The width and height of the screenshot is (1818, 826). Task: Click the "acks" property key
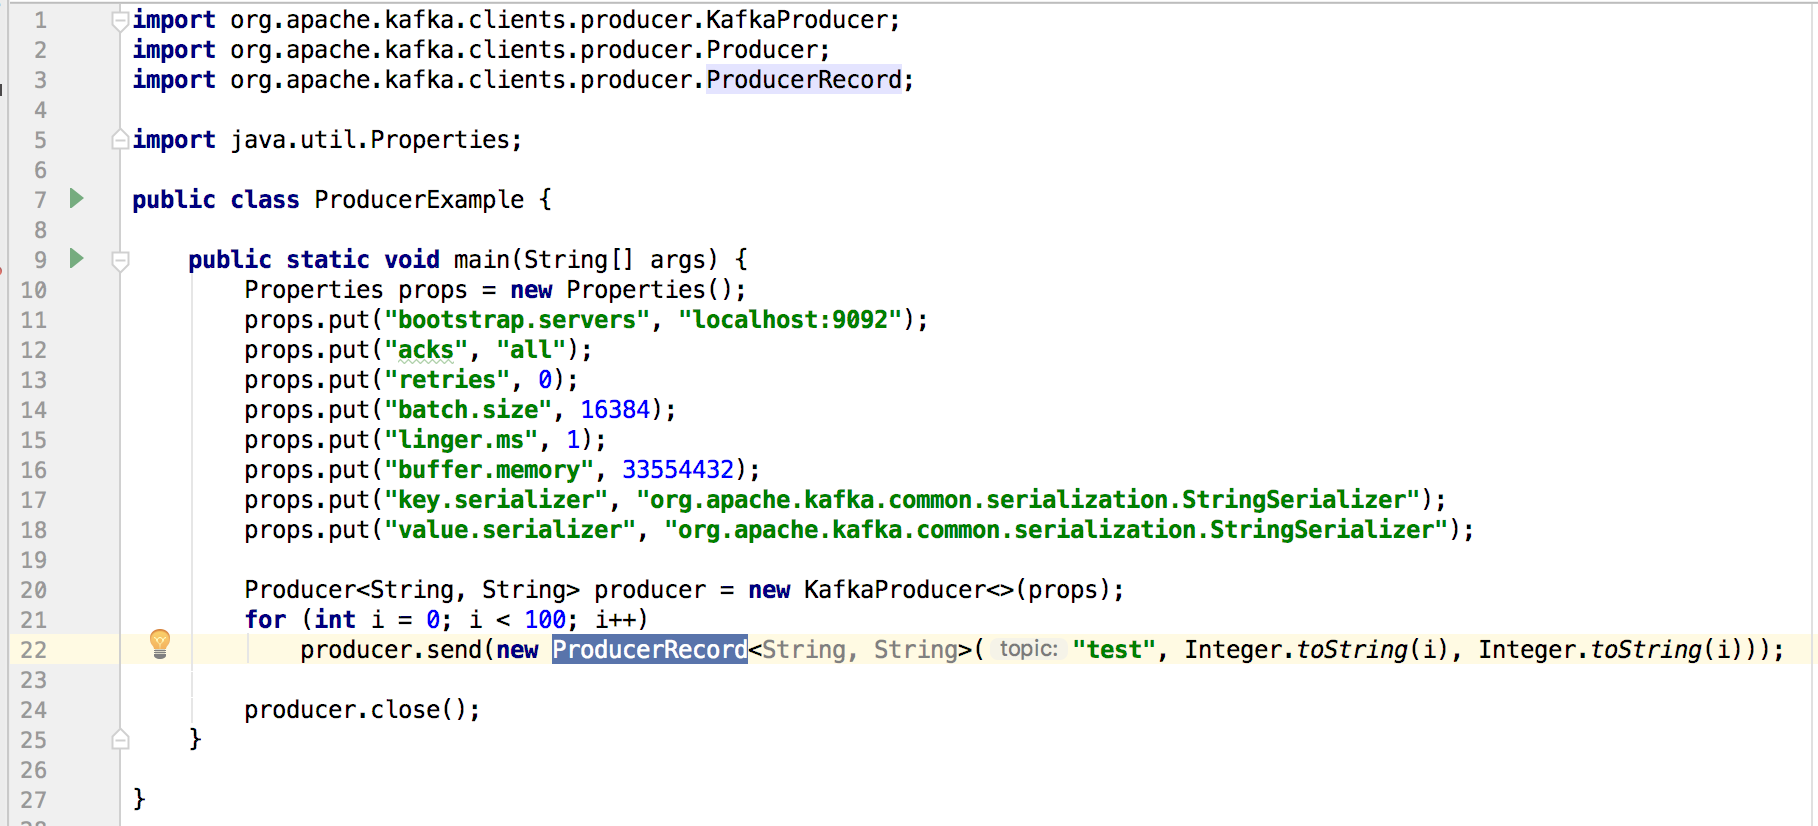(x=426, y=349)
